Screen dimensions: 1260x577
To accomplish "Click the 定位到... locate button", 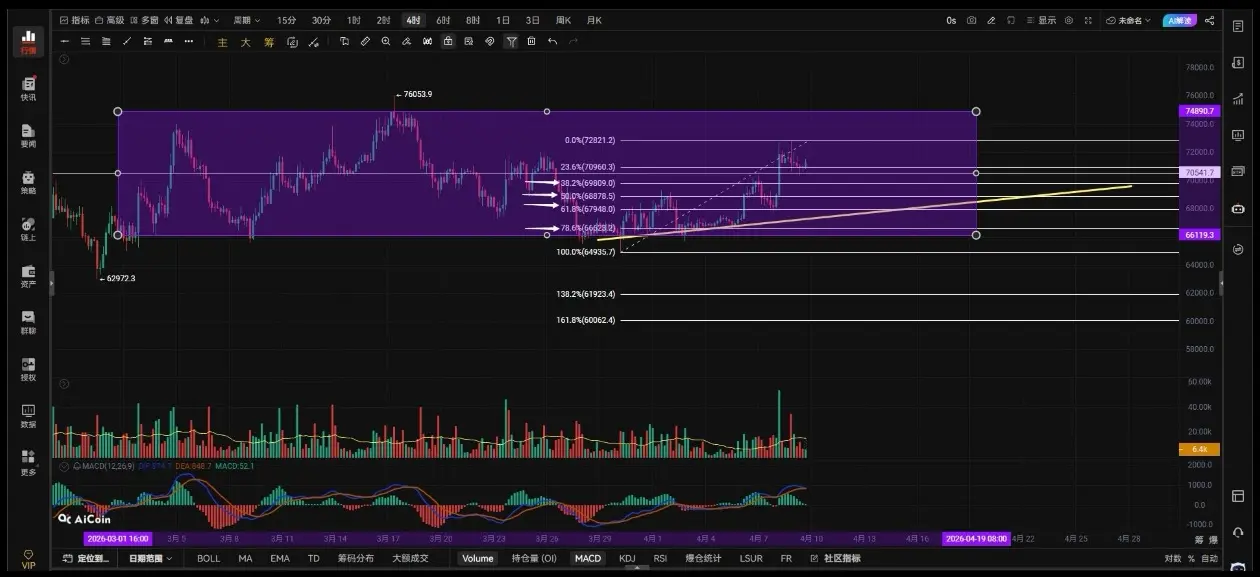I will (86, 558).
